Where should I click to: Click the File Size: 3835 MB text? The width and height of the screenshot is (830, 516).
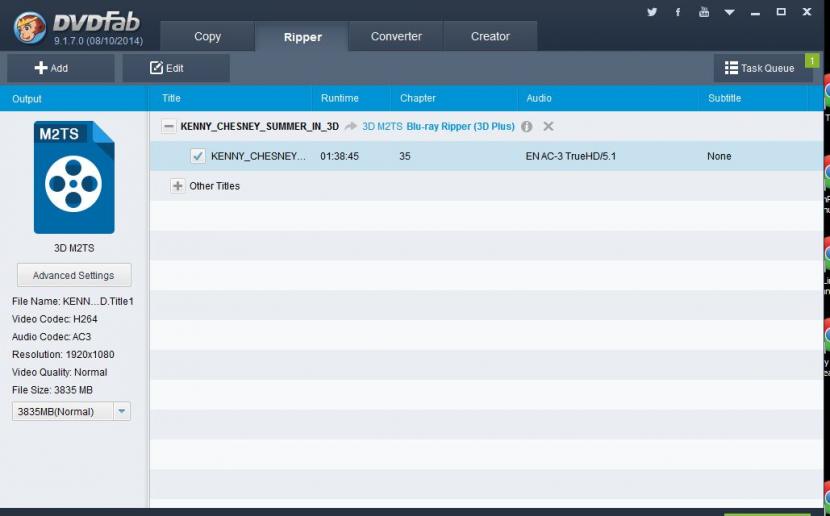52,390
